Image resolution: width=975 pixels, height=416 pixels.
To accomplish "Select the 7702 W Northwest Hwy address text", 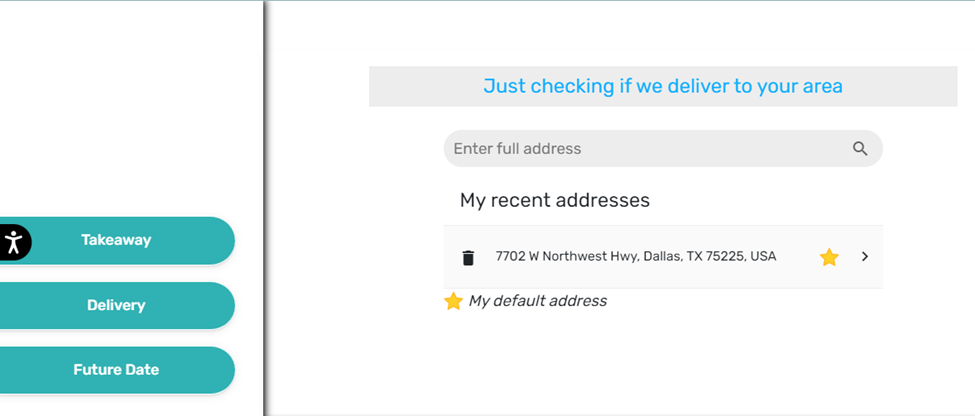I will click(635, 257).
